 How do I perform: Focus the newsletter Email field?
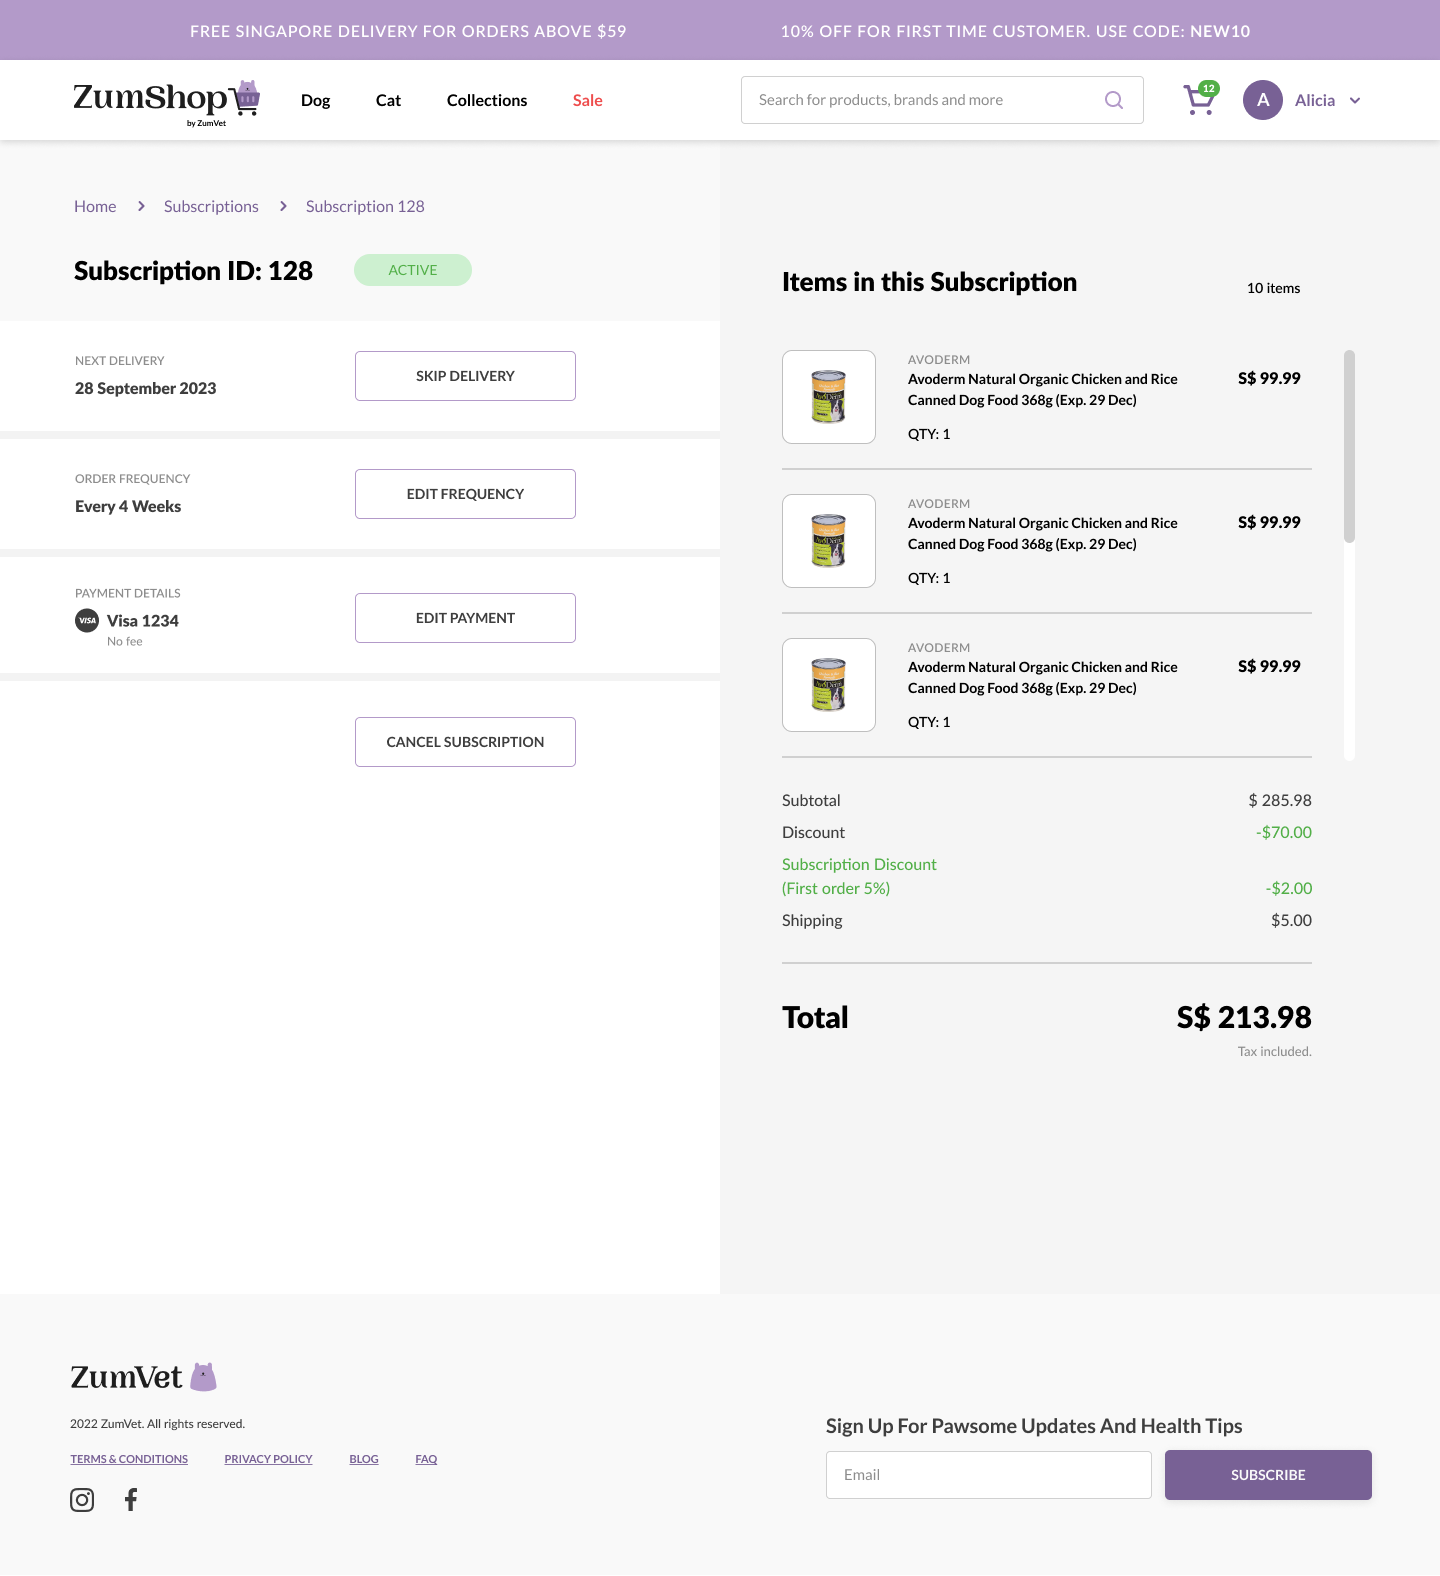[988, 1475]
